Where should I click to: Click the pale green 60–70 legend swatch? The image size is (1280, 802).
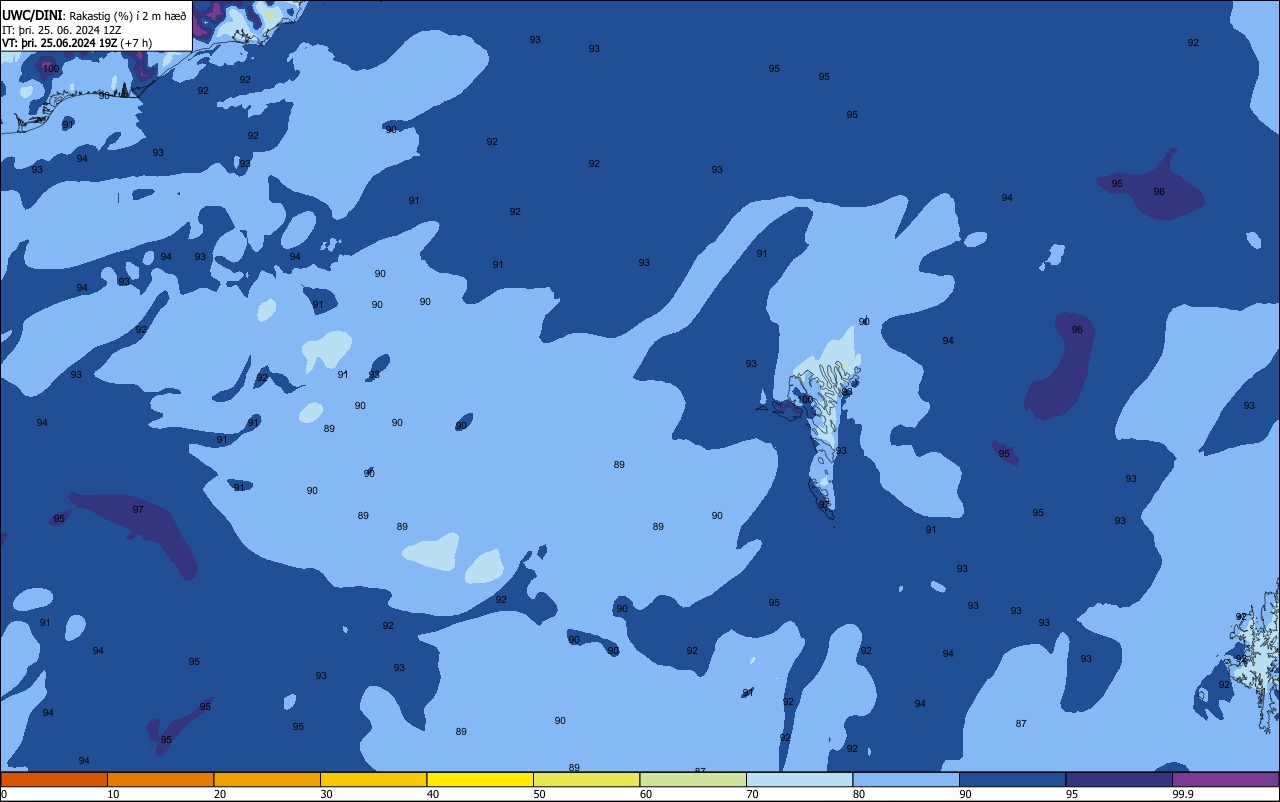[x=693, y=779]
